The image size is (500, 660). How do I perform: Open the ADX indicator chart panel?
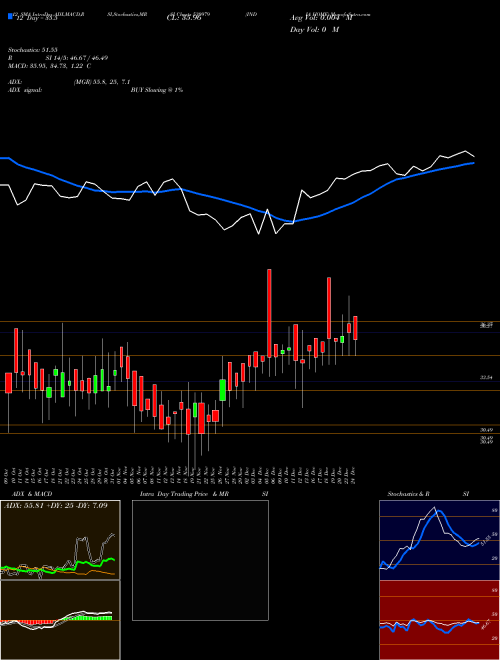[60, 540]
